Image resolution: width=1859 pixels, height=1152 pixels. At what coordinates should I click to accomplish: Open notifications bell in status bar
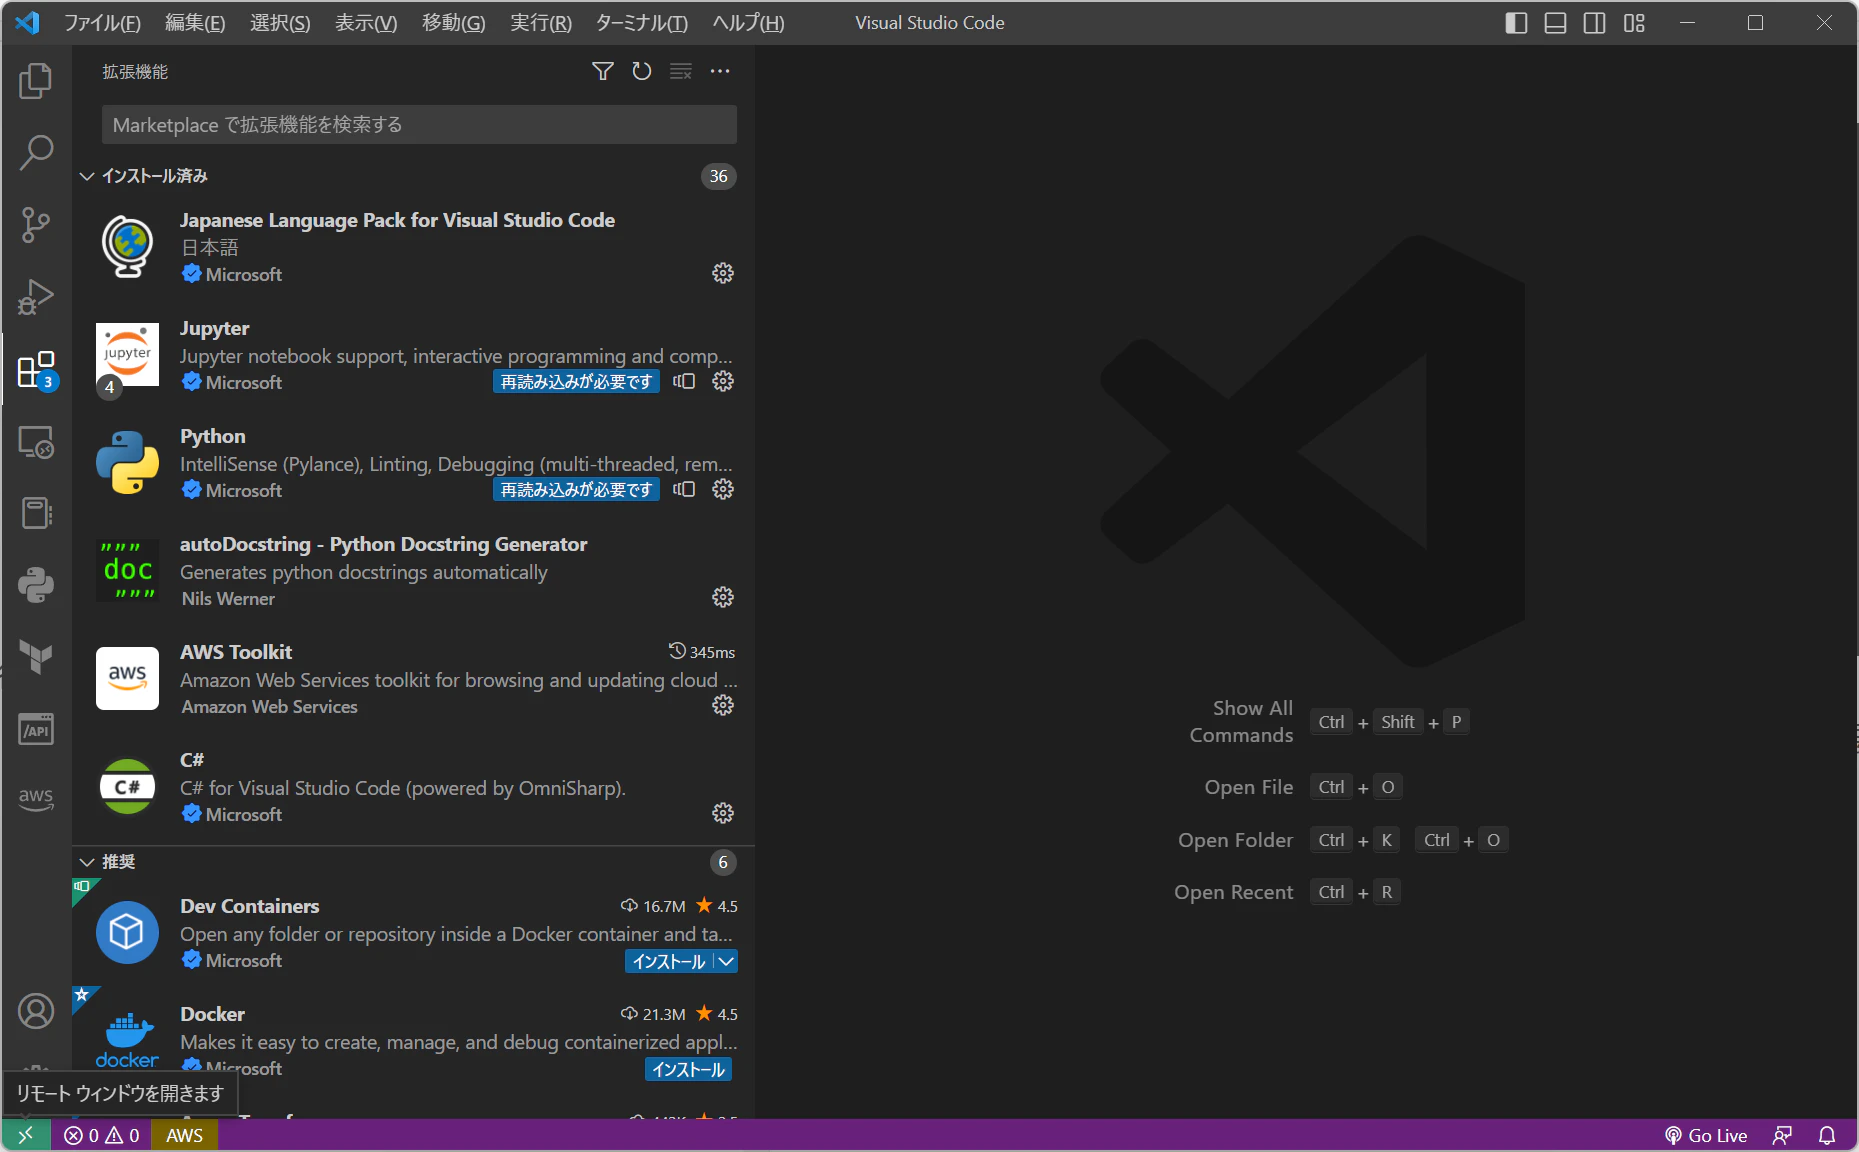click(x=1827, y=1135)
